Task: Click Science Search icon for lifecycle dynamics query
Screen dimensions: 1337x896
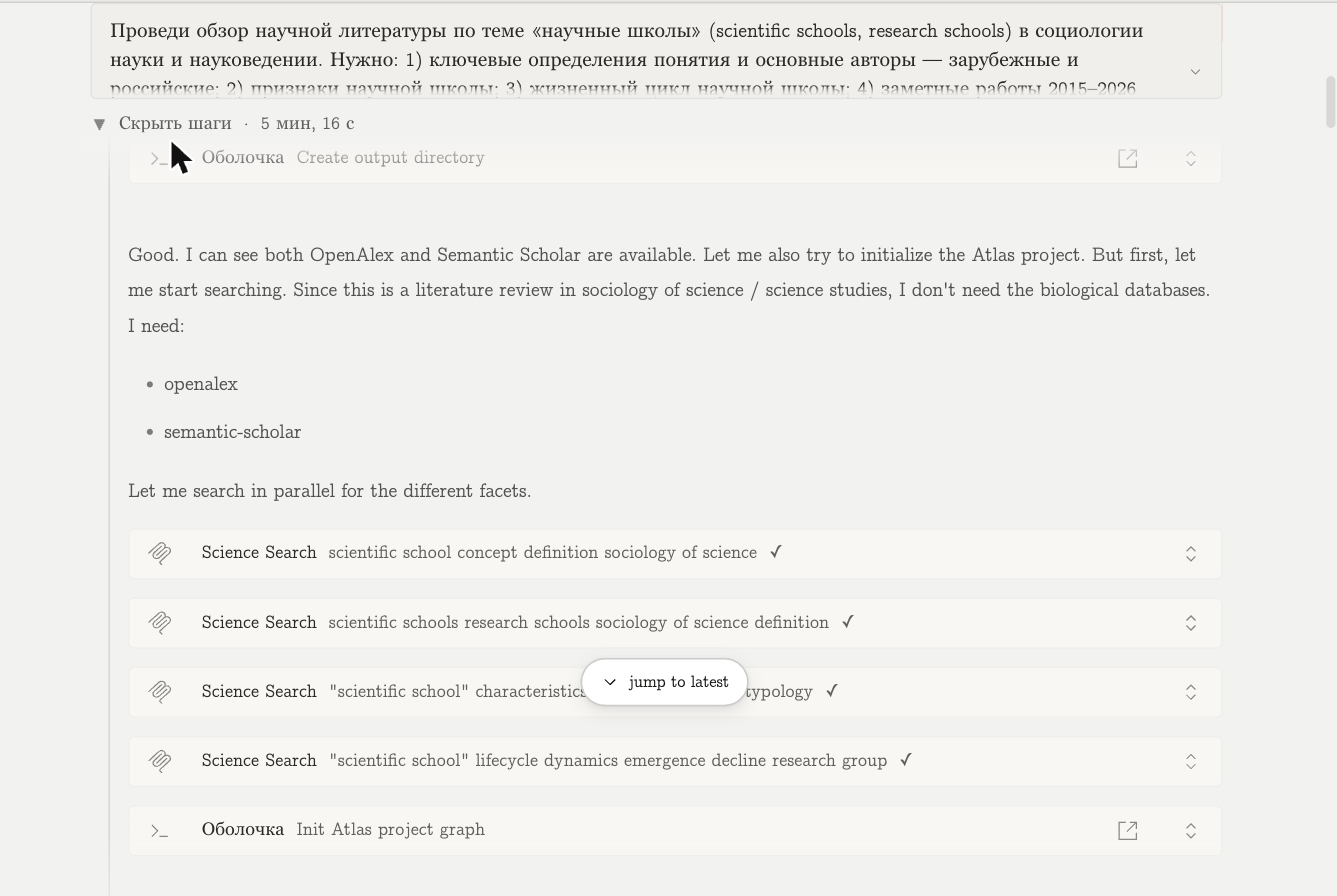Action: click(160, 760)
